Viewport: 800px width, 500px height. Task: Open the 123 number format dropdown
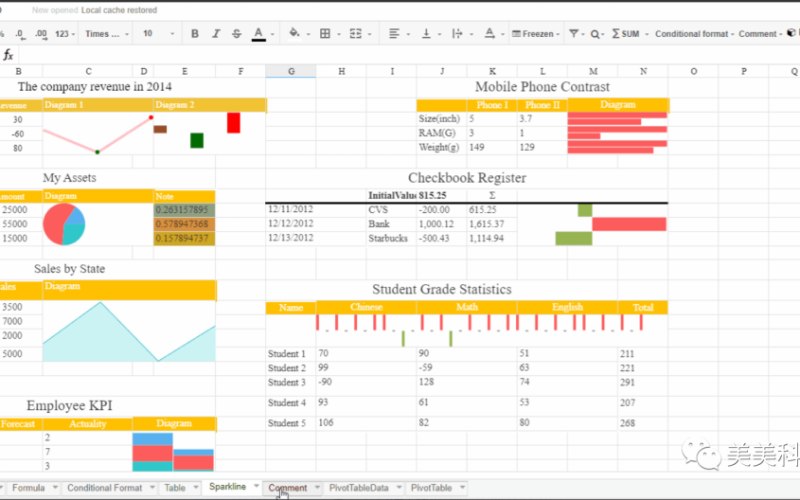coord(65,34)
